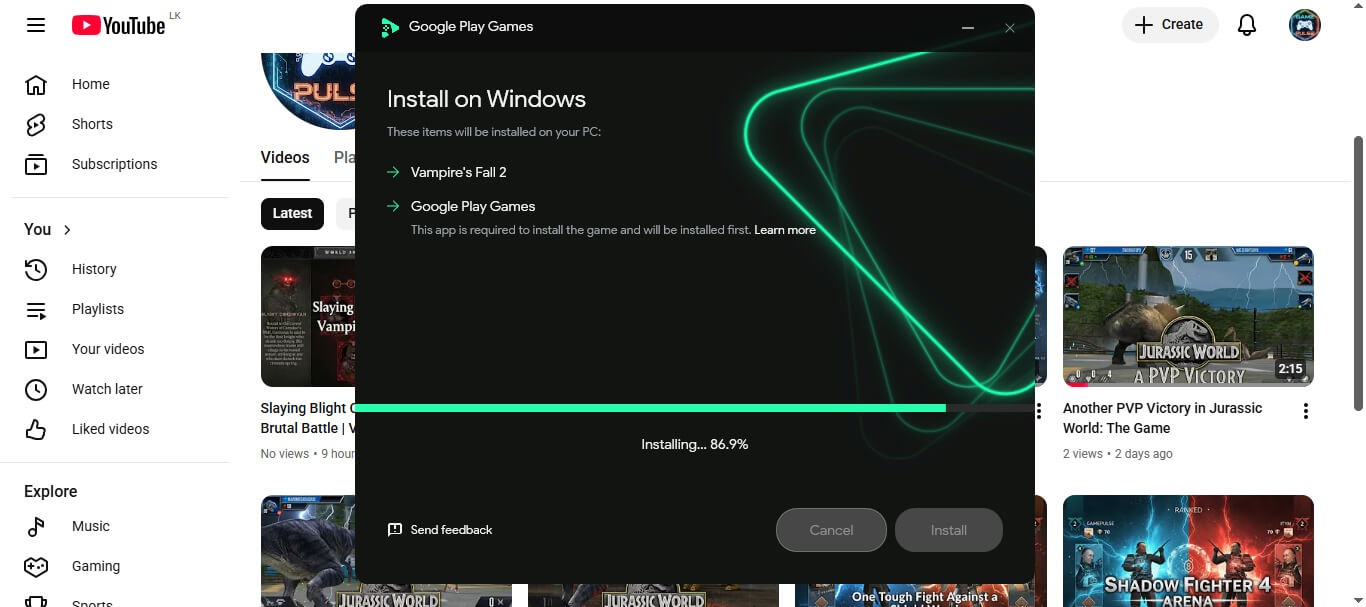Click the YouTube logo

point(118,25)
